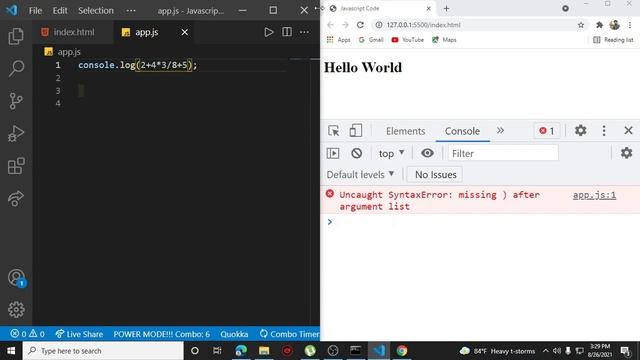Bookmark this page with star icon

[581, 25]
